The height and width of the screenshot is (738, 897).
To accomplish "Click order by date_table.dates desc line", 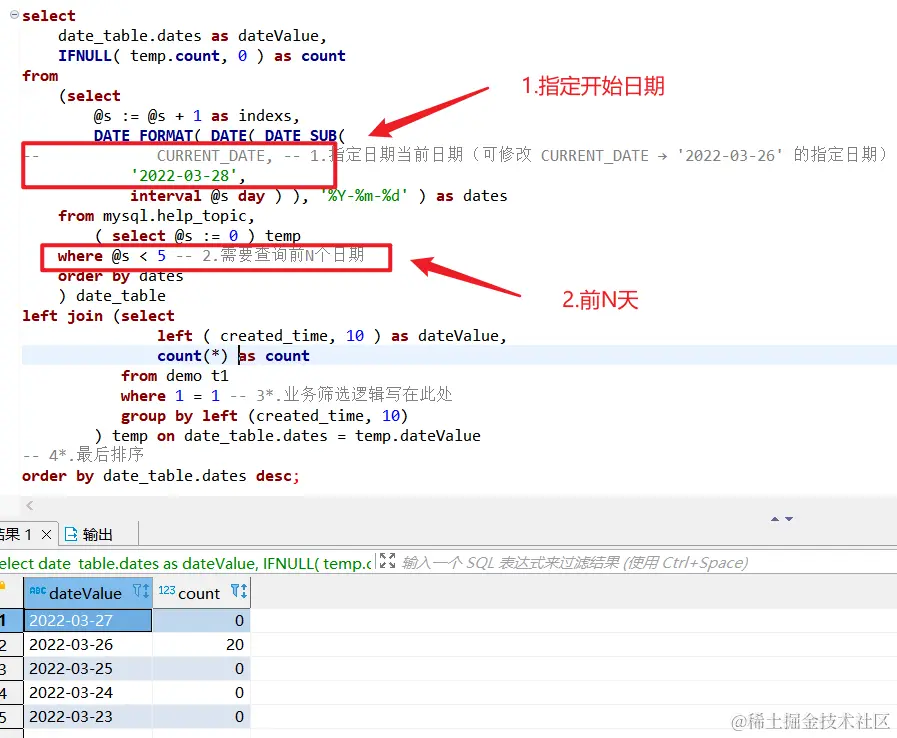I will coord(160,476).
